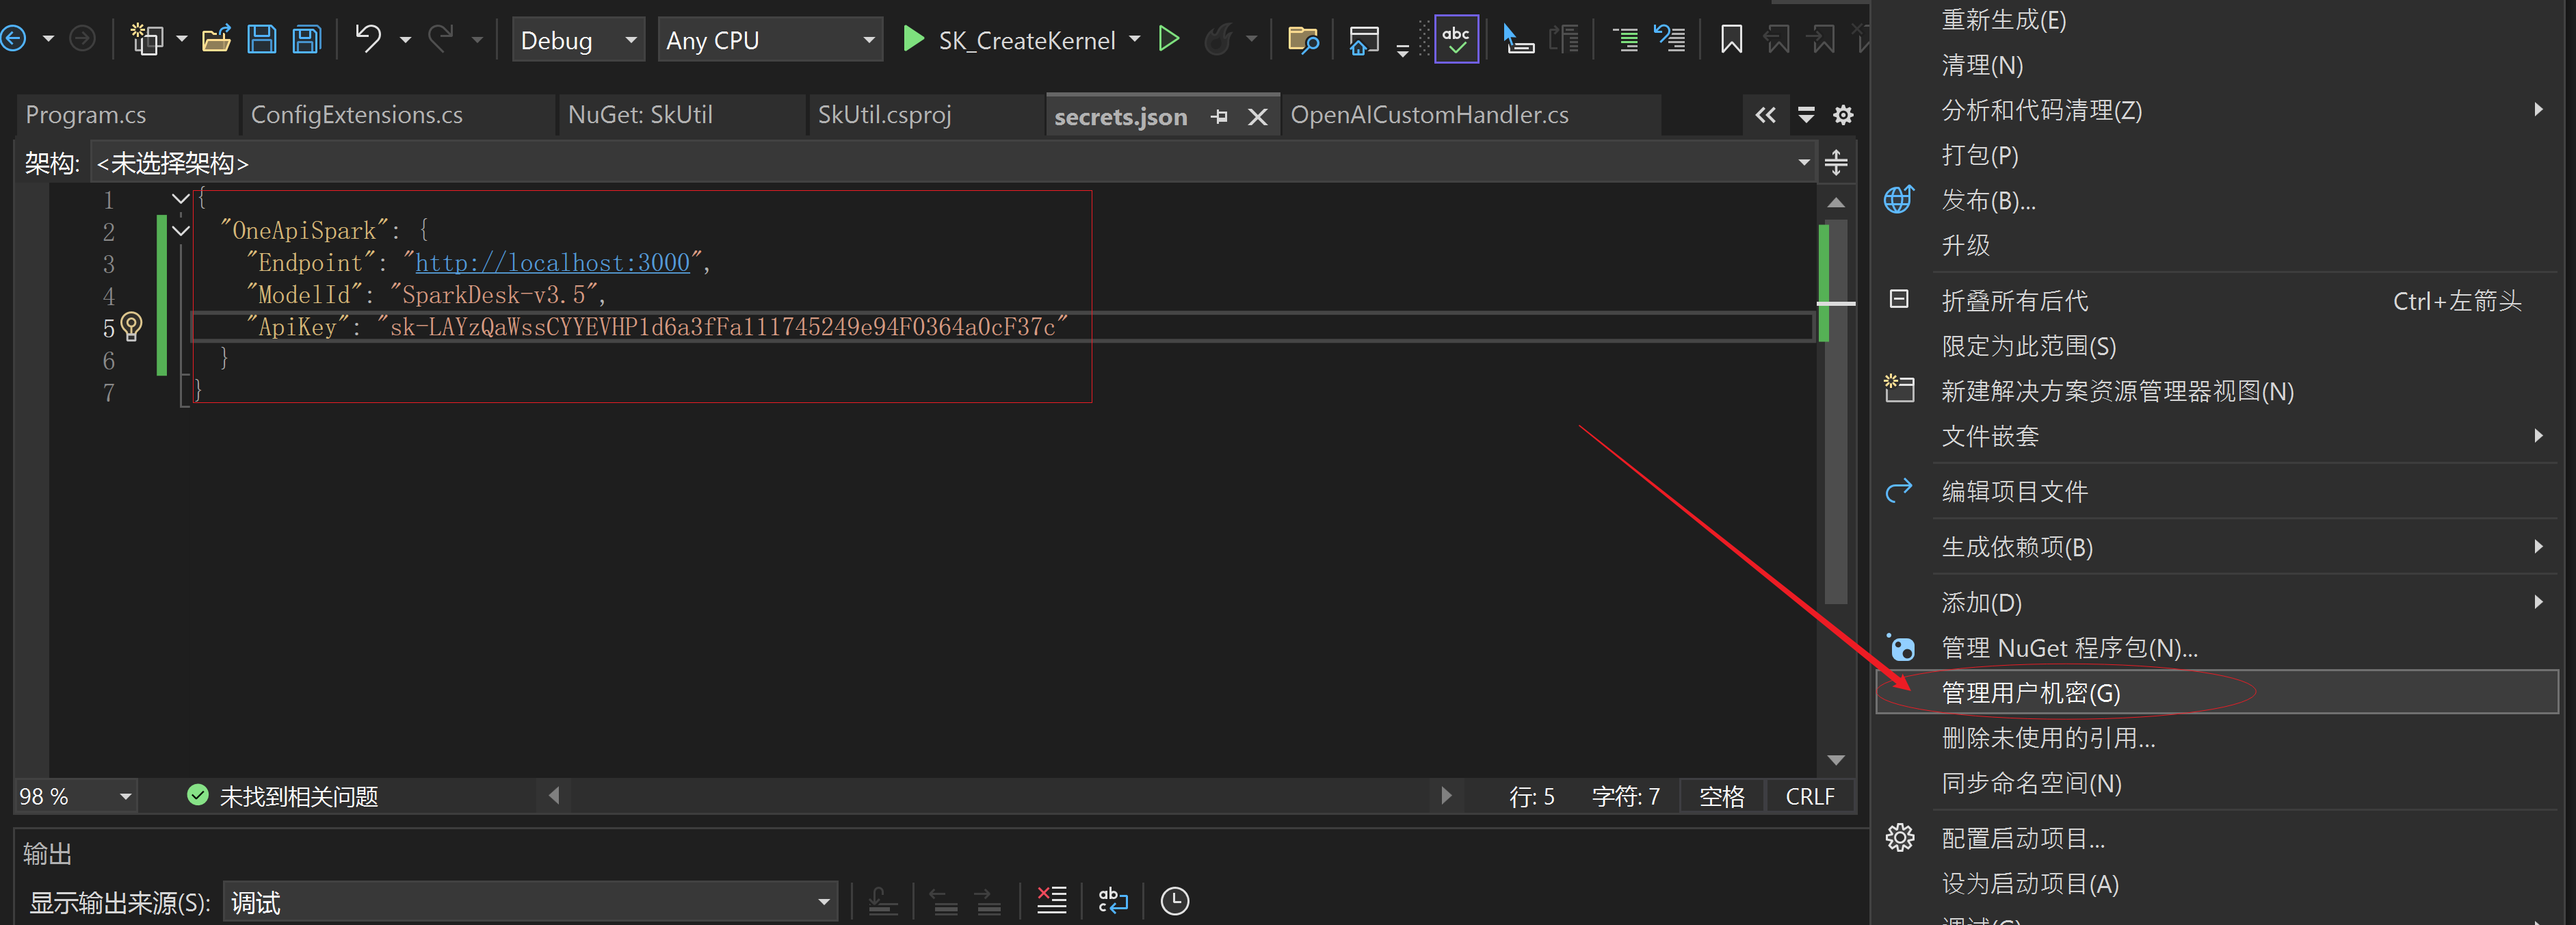This screenshot has height=925, width=2576.
Task: Switch to the Program.cs tab
Action: click(x=86, y=115)
